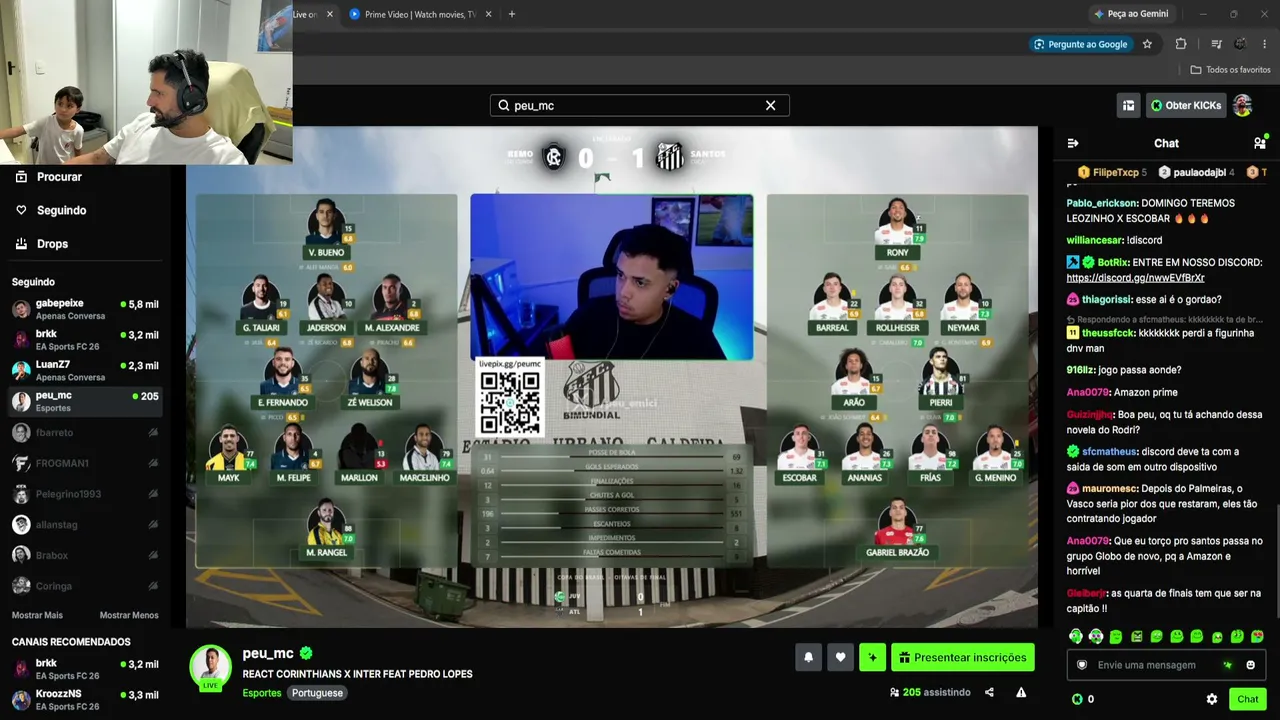
Task: Expand followed list with Mostrar Mais
Action: point(37,615)
